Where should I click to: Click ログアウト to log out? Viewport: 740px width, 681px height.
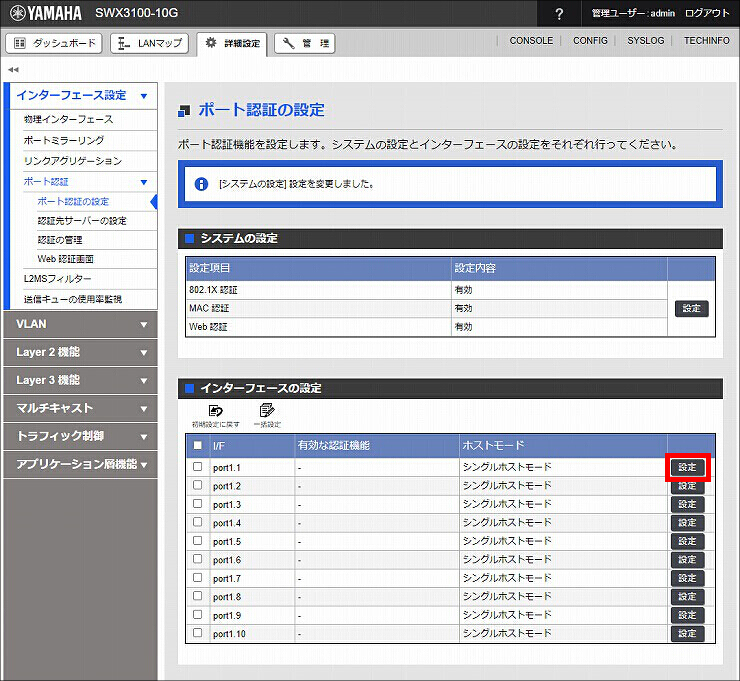pos(707,13)
